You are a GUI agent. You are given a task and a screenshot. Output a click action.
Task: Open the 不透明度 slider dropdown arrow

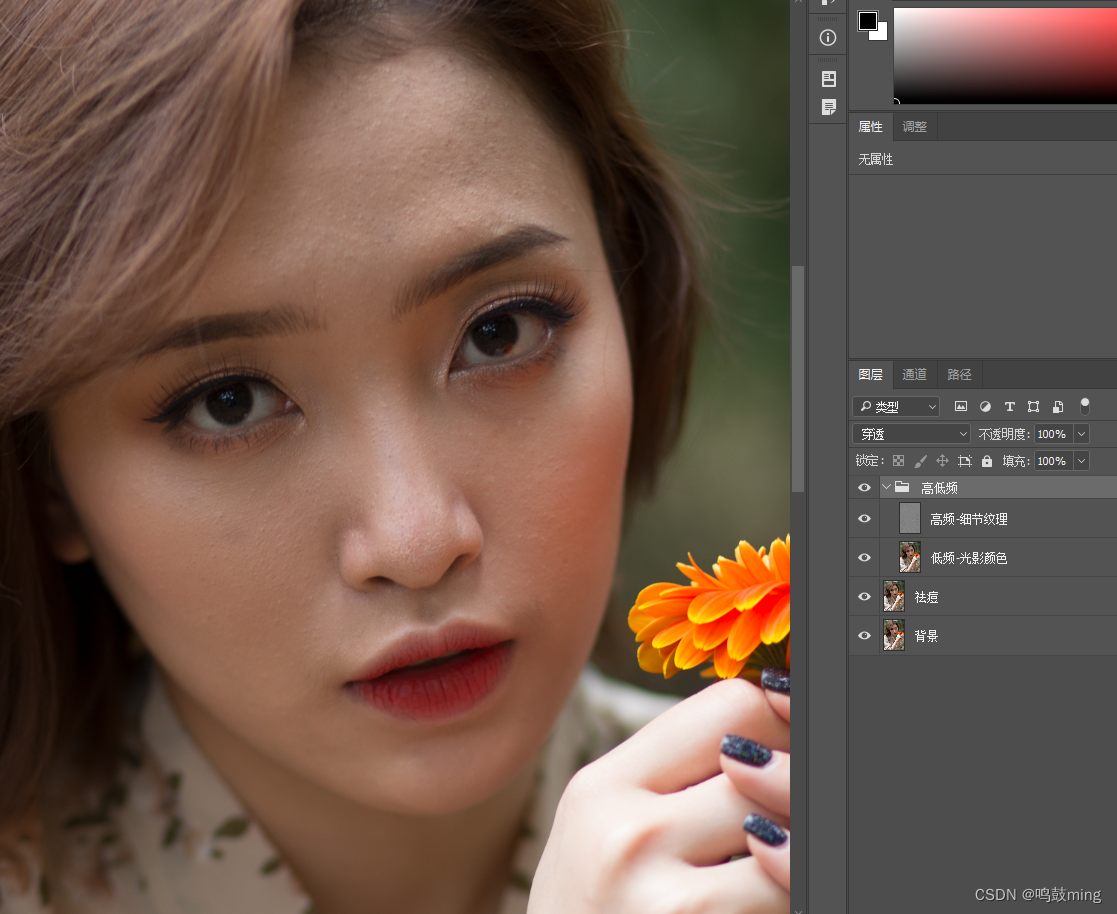pos(1081,434)
